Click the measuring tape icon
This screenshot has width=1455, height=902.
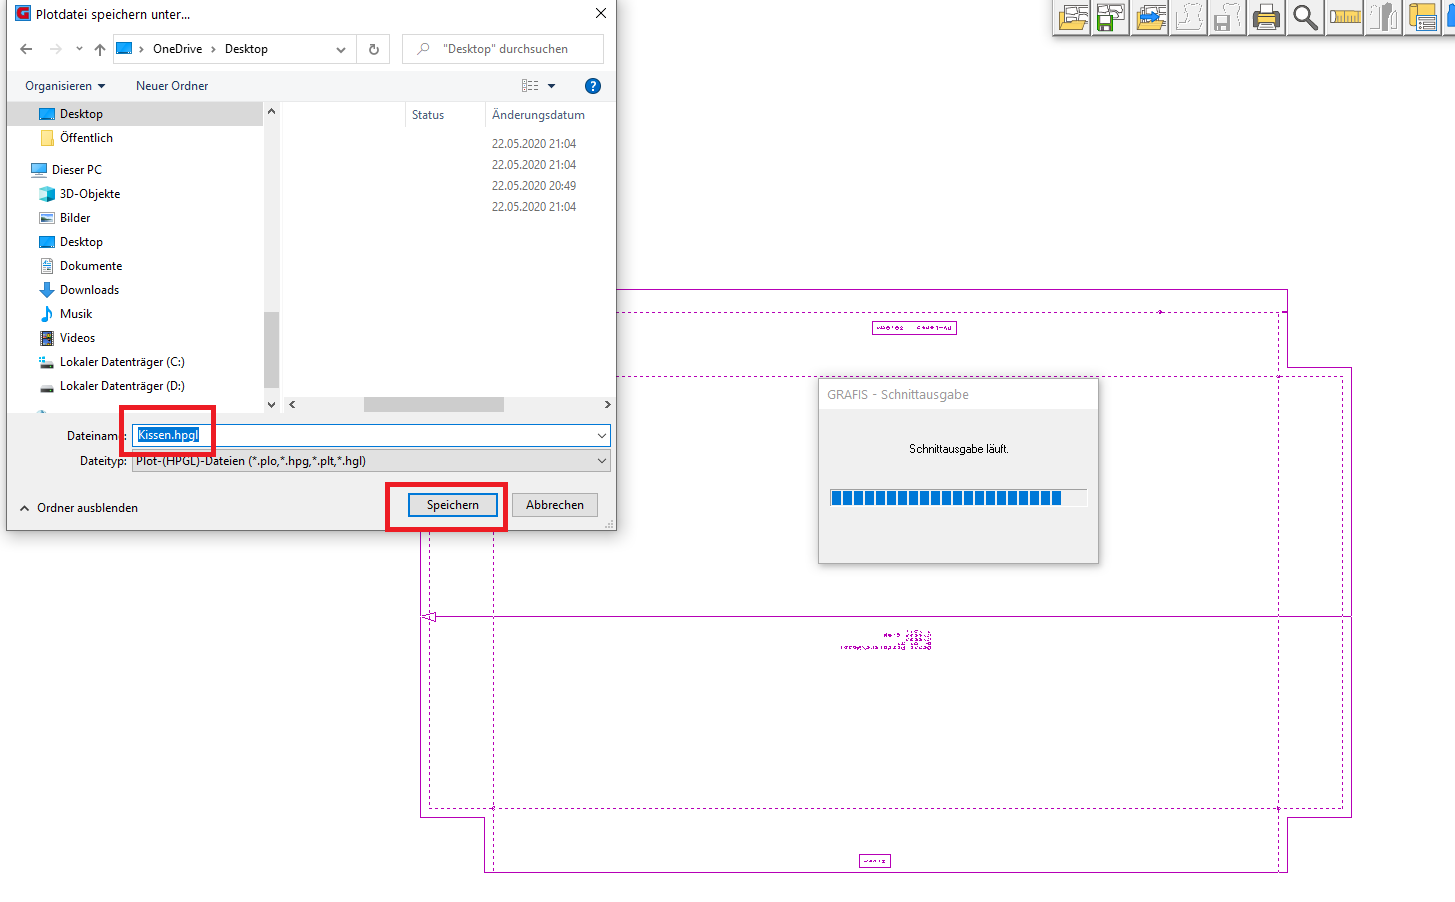(1345, 18)
